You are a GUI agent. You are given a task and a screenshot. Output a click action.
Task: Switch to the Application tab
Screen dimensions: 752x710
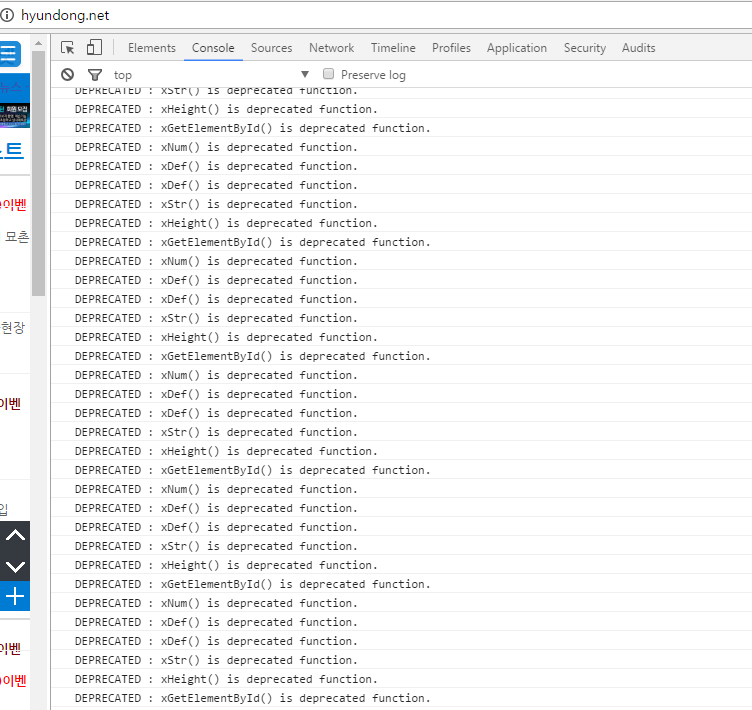516,48
